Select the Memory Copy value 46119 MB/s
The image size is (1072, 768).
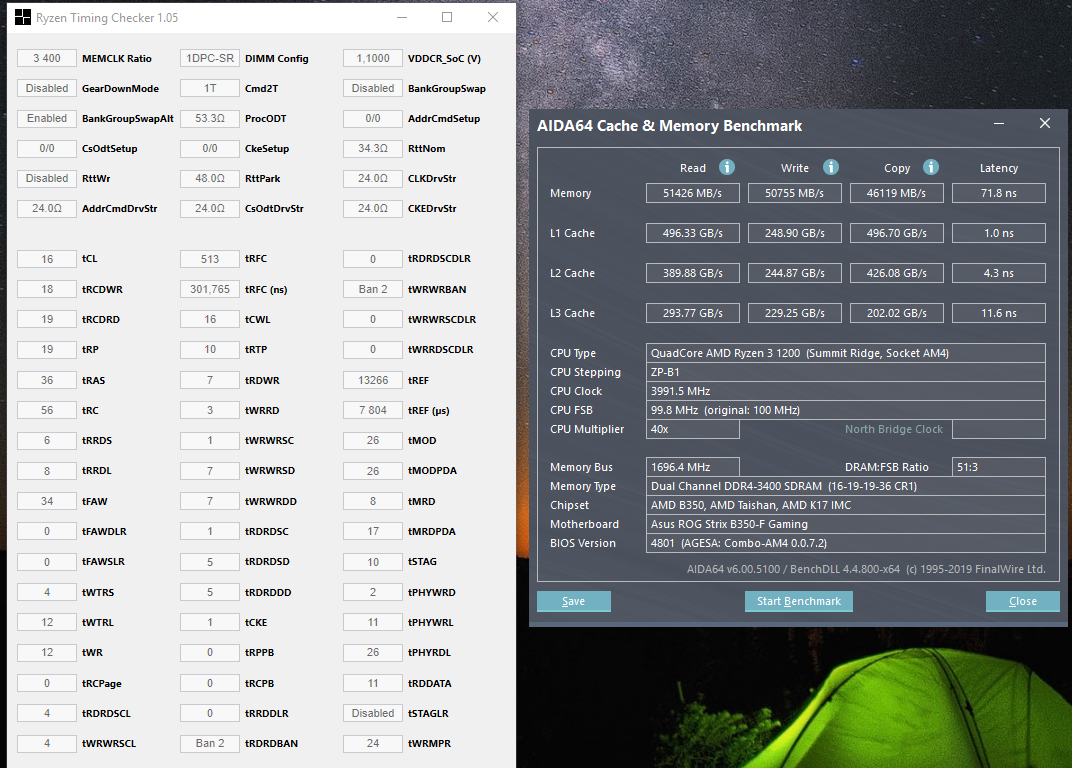[896, 193]
